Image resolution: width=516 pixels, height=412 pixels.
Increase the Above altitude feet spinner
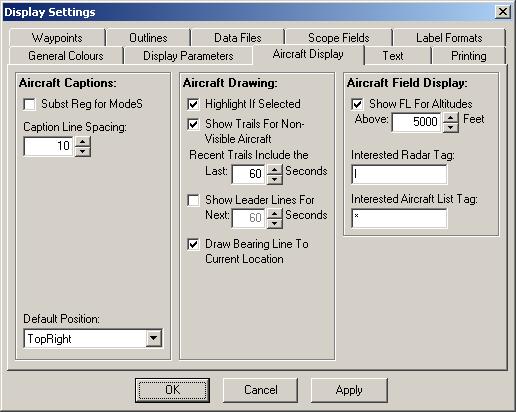tap(451, 118)
